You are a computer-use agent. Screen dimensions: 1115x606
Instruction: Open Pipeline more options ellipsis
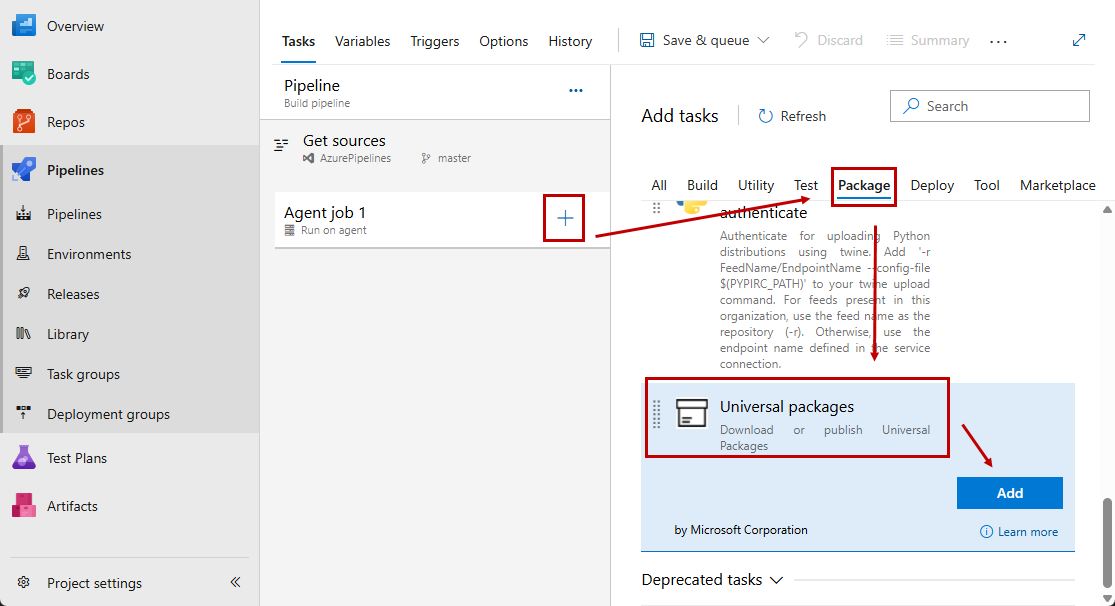(576, 90)
